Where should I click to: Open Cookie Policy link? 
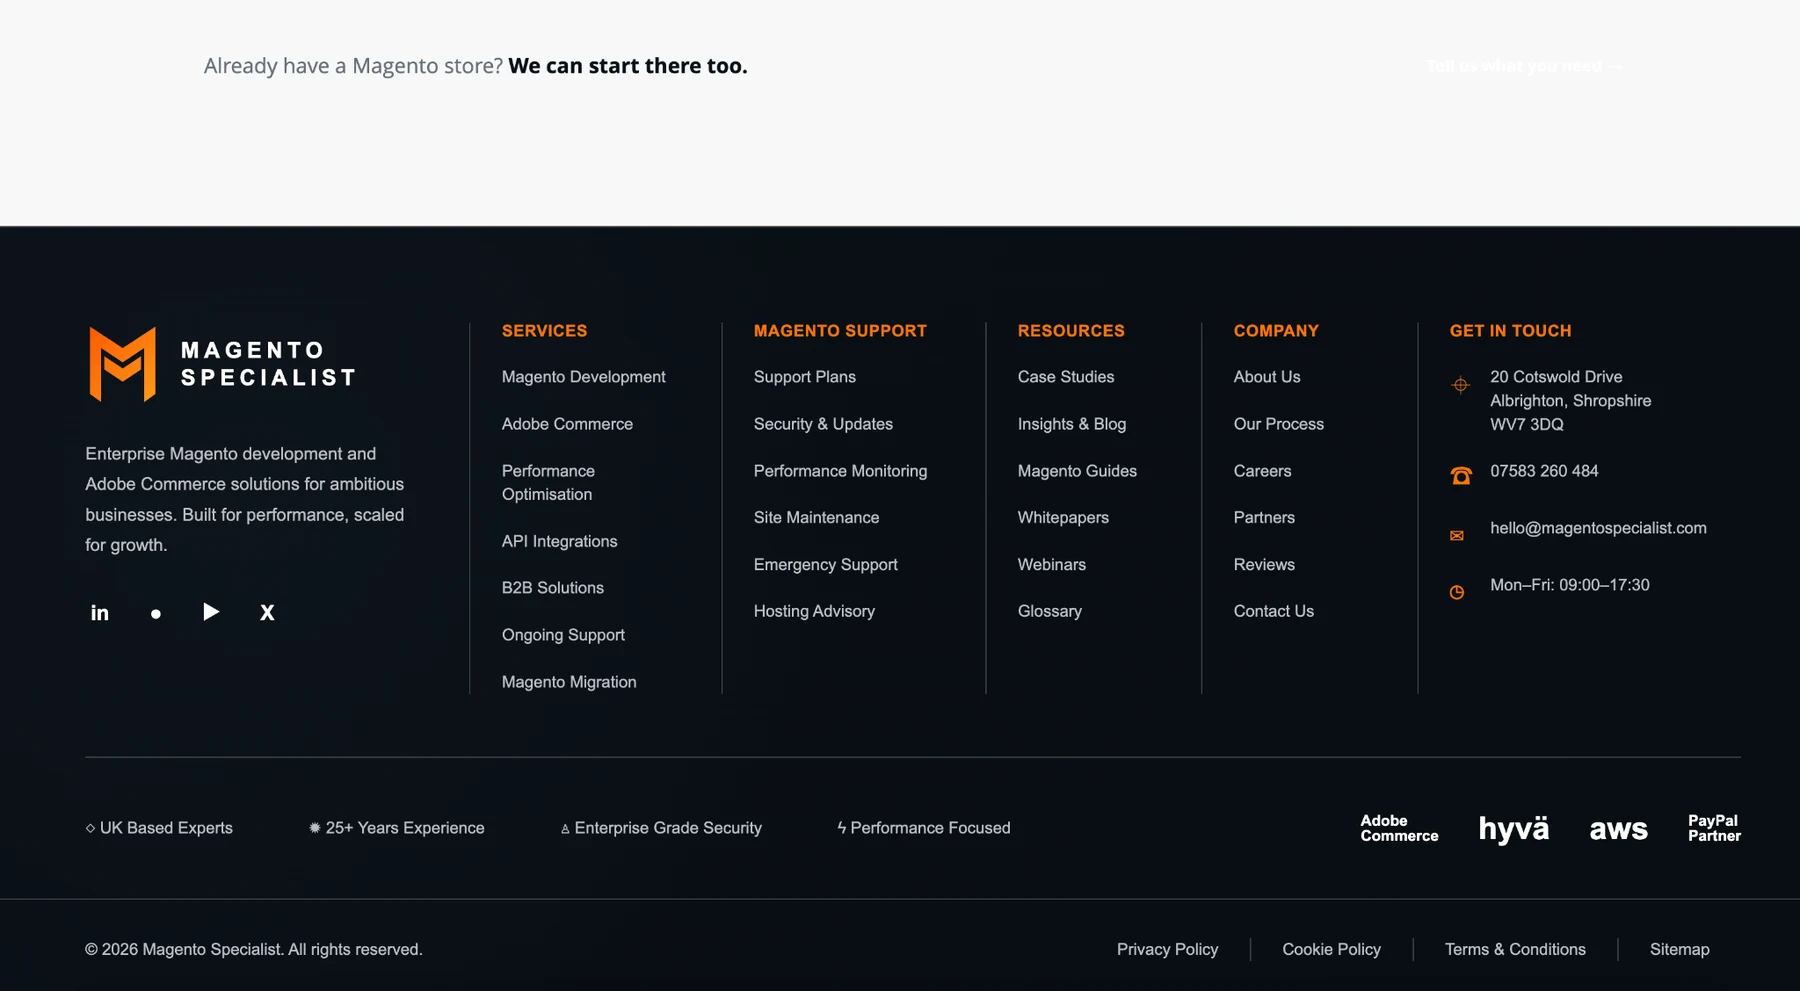[x=1331, y=949]
